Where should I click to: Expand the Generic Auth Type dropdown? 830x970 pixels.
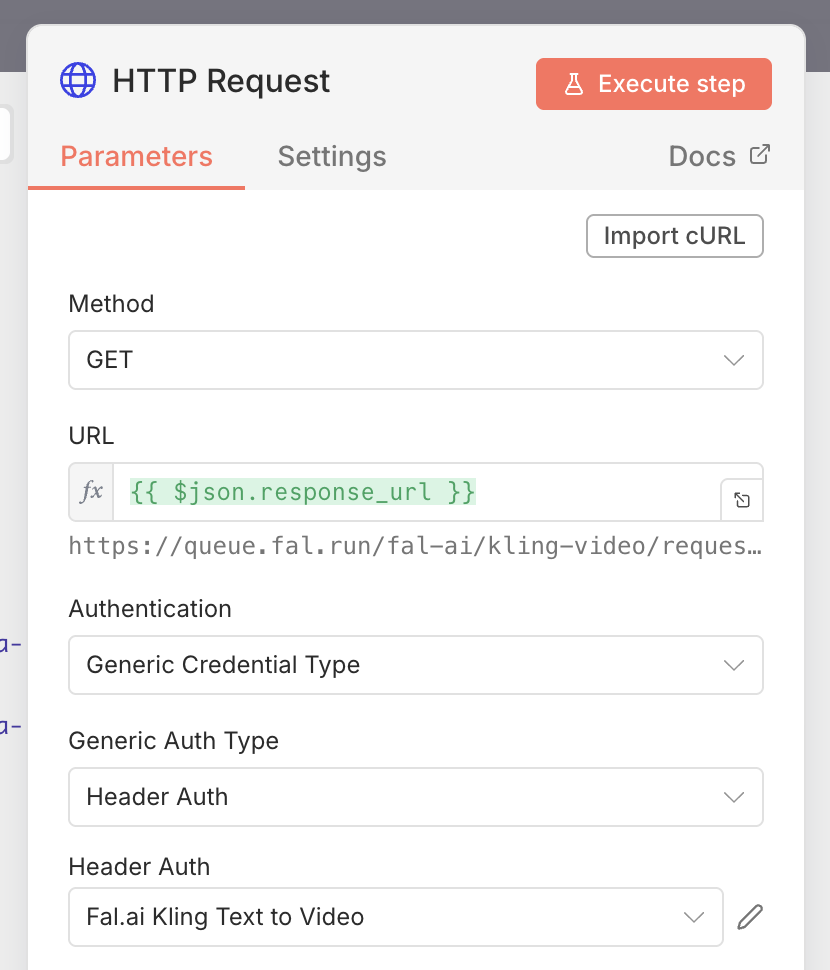click(415, 797)
